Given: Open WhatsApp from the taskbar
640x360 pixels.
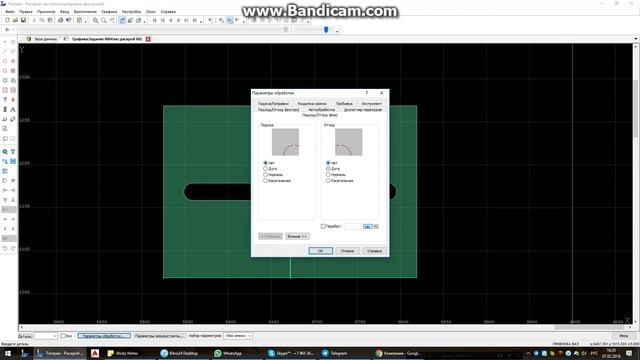Looking at the screenshot, I should click(229, 353).
